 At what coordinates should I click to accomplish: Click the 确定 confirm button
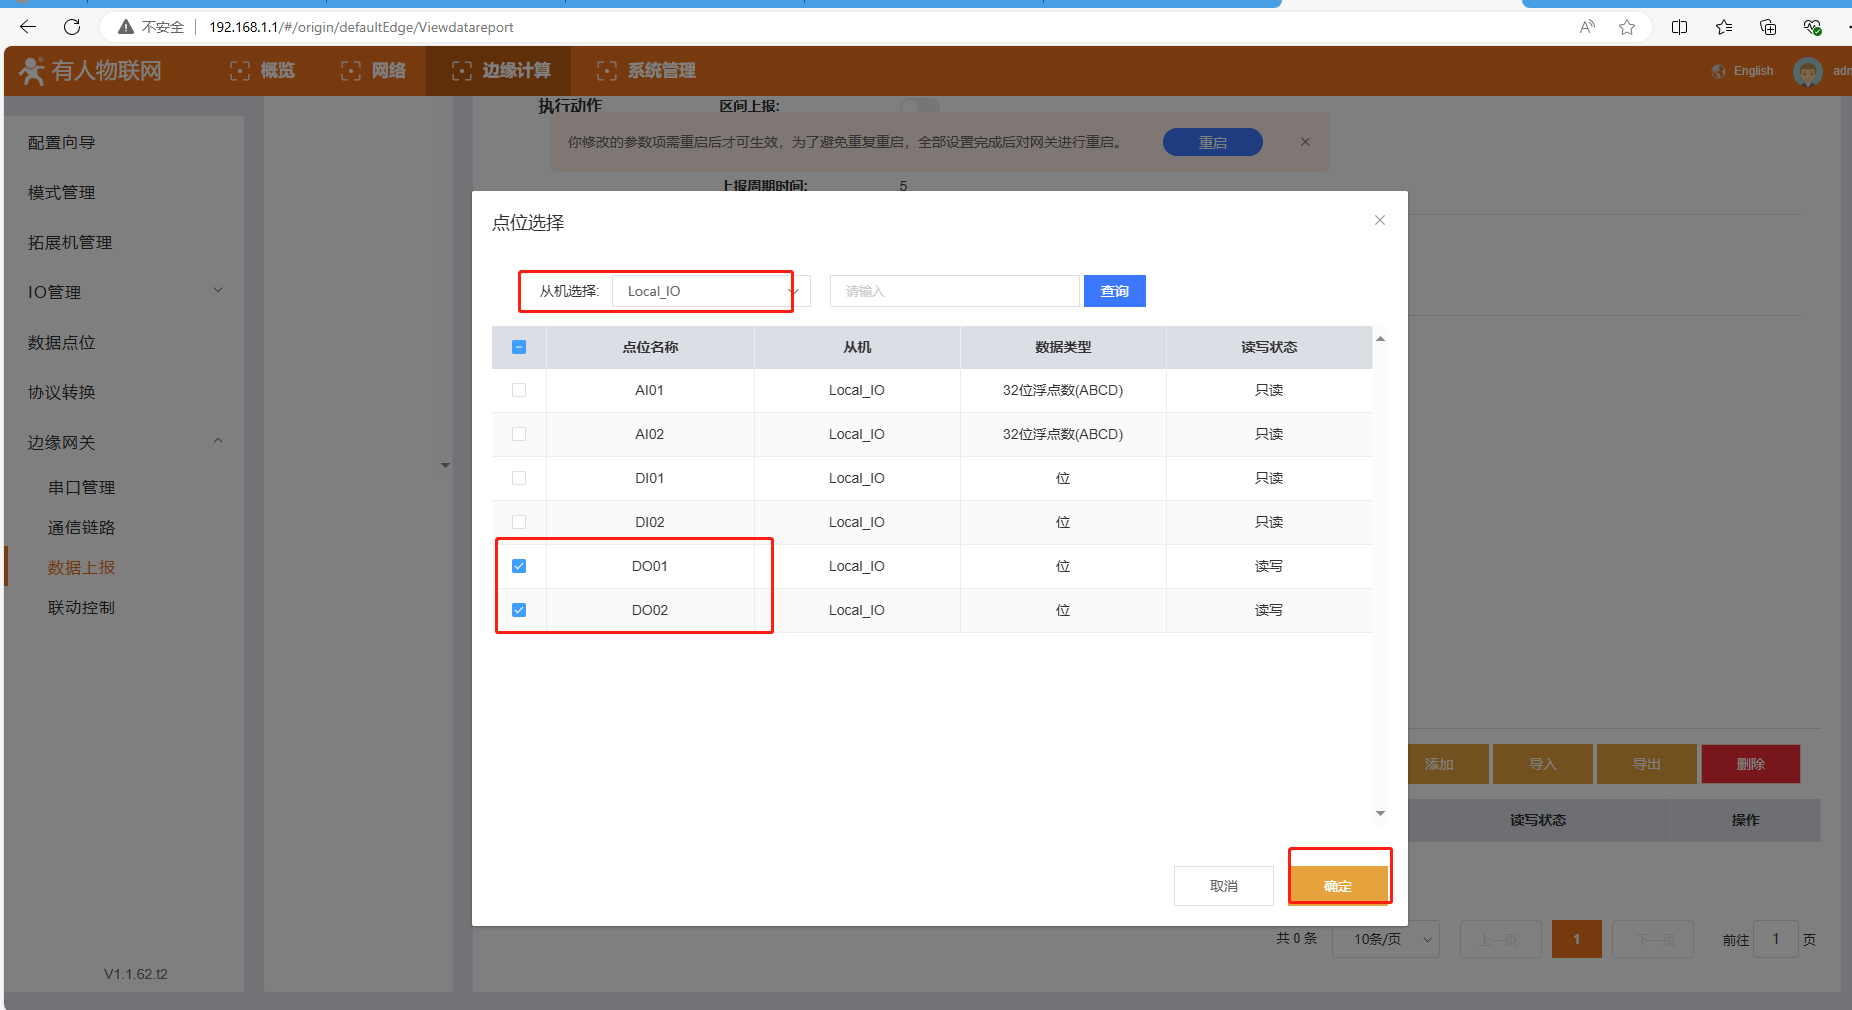pos(1338,885)
